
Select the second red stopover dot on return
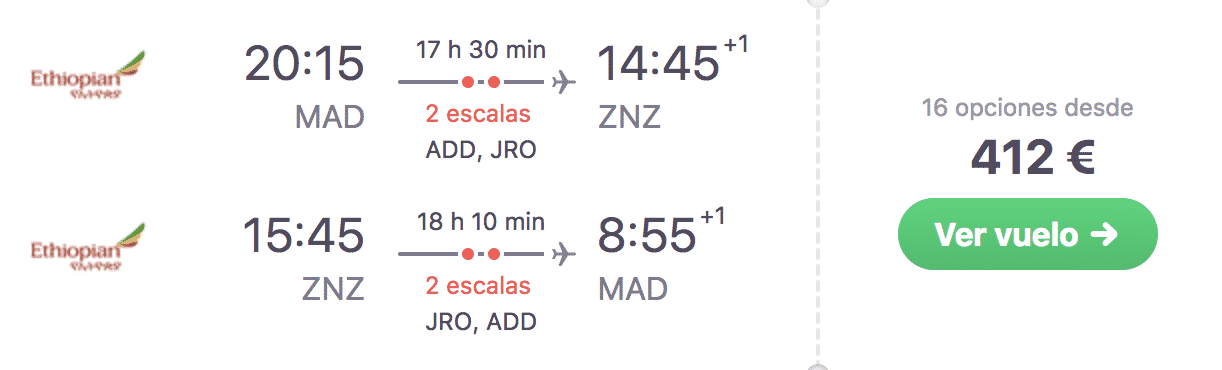point(493,254)
